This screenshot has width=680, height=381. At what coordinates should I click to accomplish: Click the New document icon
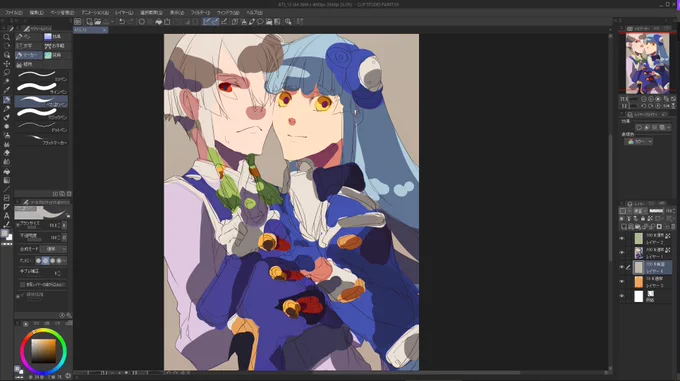89,22
